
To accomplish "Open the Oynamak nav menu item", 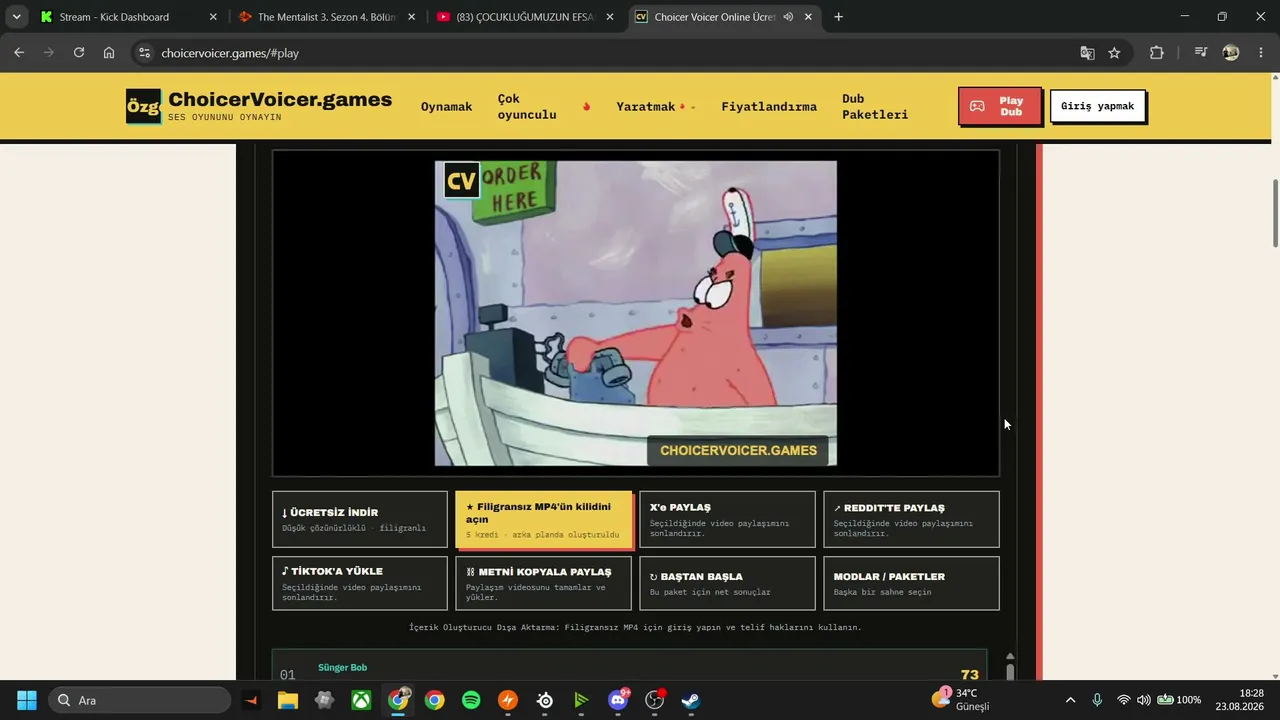I will pos(446,107).
